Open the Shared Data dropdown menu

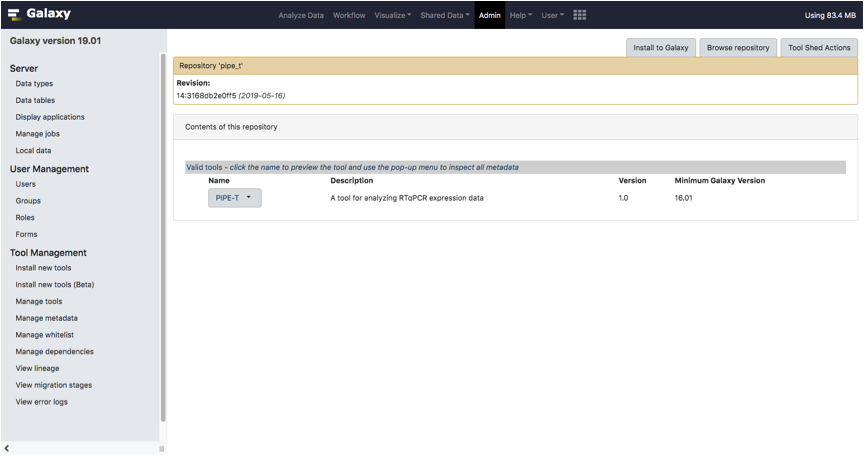click(445, 15)
